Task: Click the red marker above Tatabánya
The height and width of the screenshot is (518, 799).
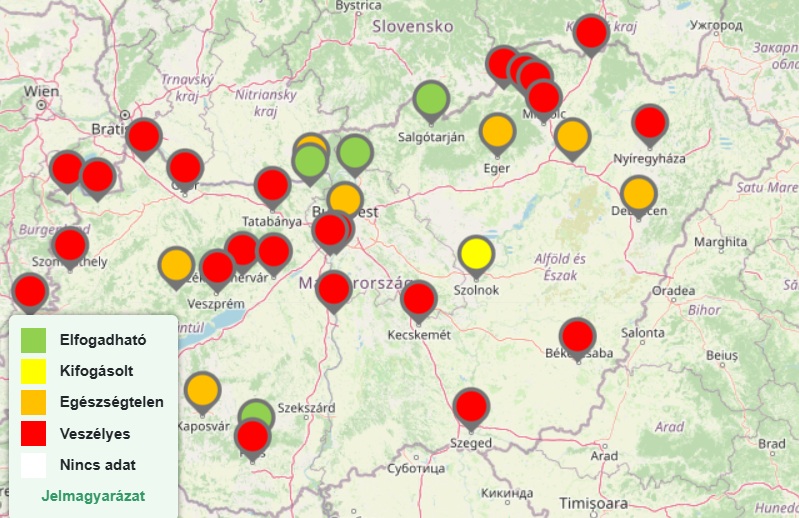Action: click(x=273, y=186)
